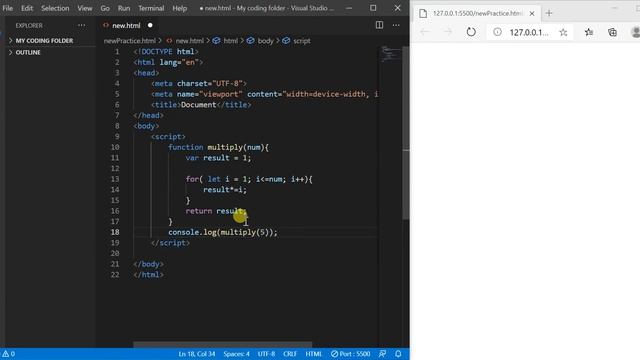Go back in the browser
The height and width of the screenshot is (360, 640).
pyautogui.click(x=424, y=32)
